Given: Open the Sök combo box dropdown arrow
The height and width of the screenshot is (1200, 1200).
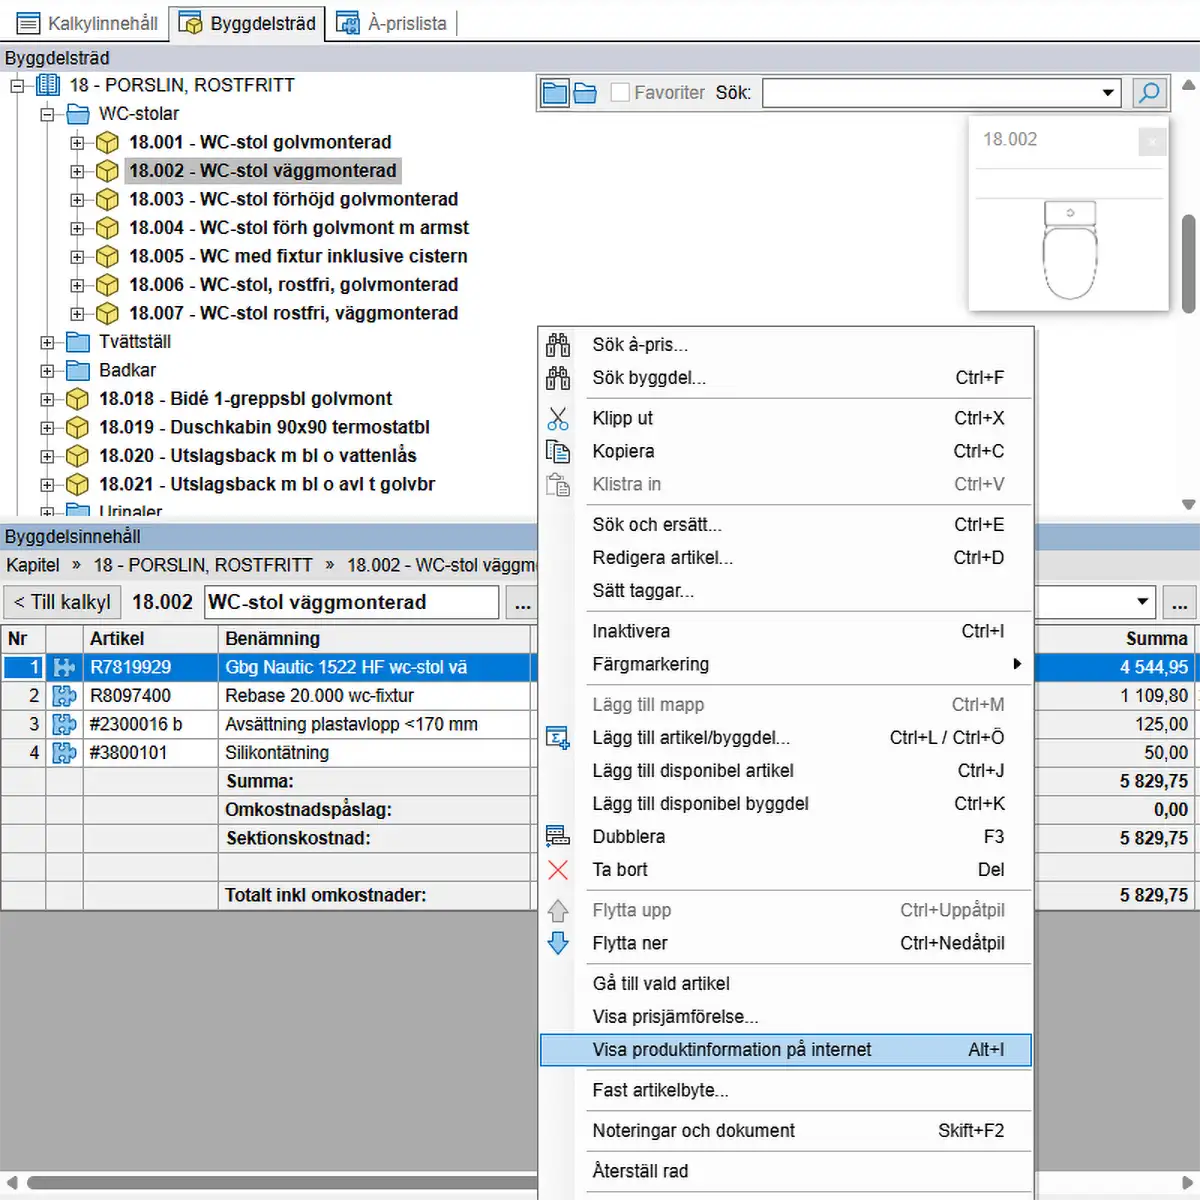Looking at the screenshot, I should tap(1108, 93).
